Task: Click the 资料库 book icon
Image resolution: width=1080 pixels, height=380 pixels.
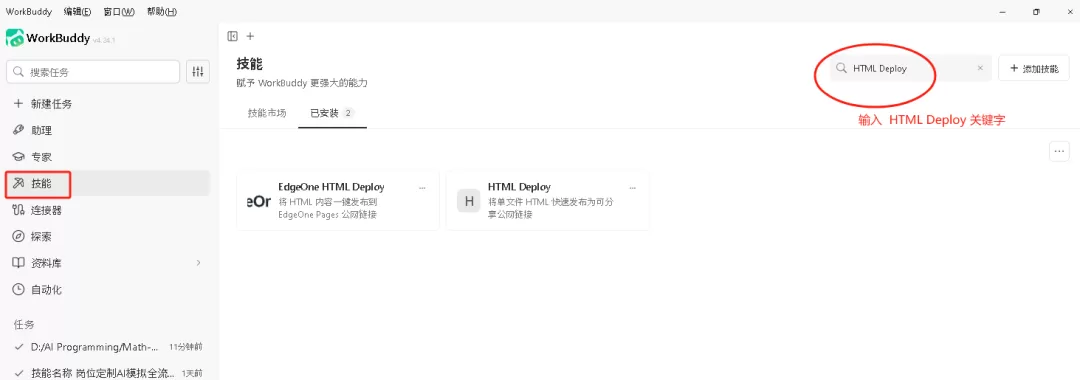Action: pos(19,263)
